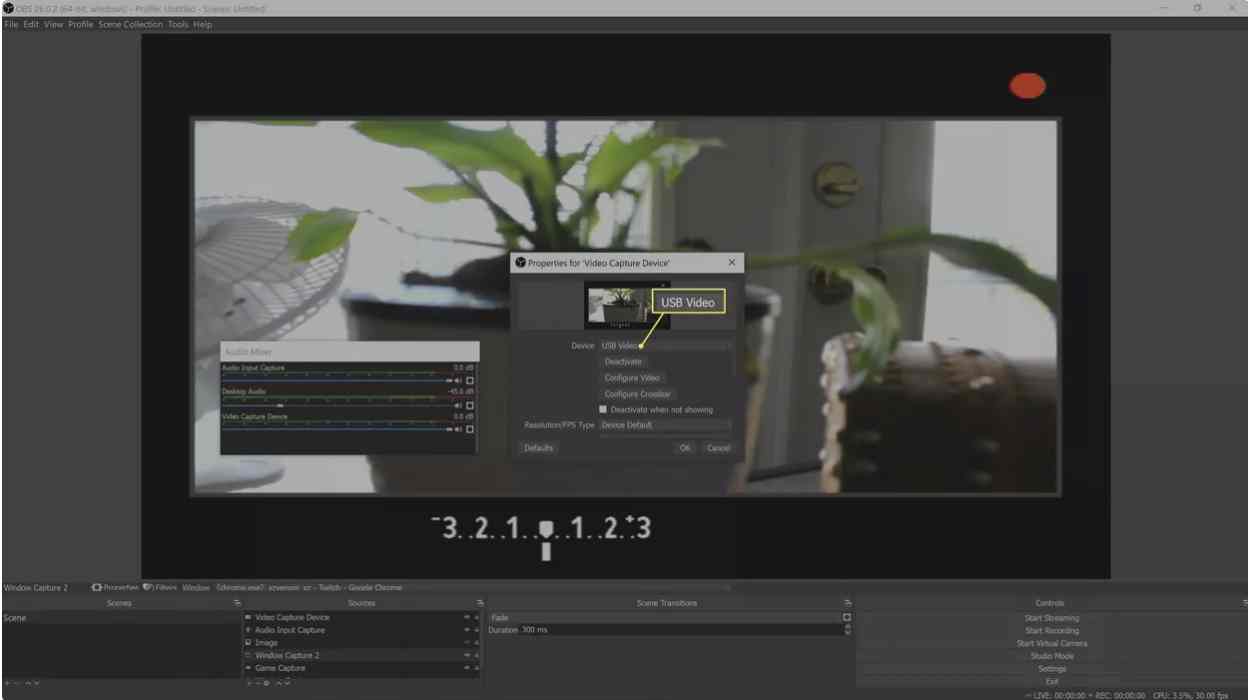The image size is (1248, 700).
Task: Click the OBS logo in title bar
Action: [x=9, y=8]
